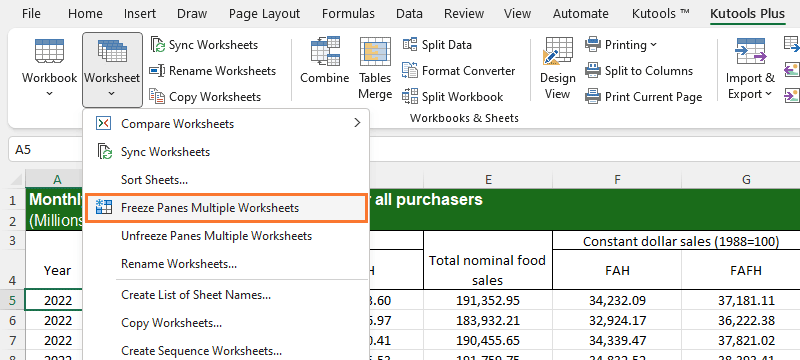Expand the Compare Worksheets submenu arrow
The width and height of the screenshot is (800, 360).
click(x=357, y=123)
